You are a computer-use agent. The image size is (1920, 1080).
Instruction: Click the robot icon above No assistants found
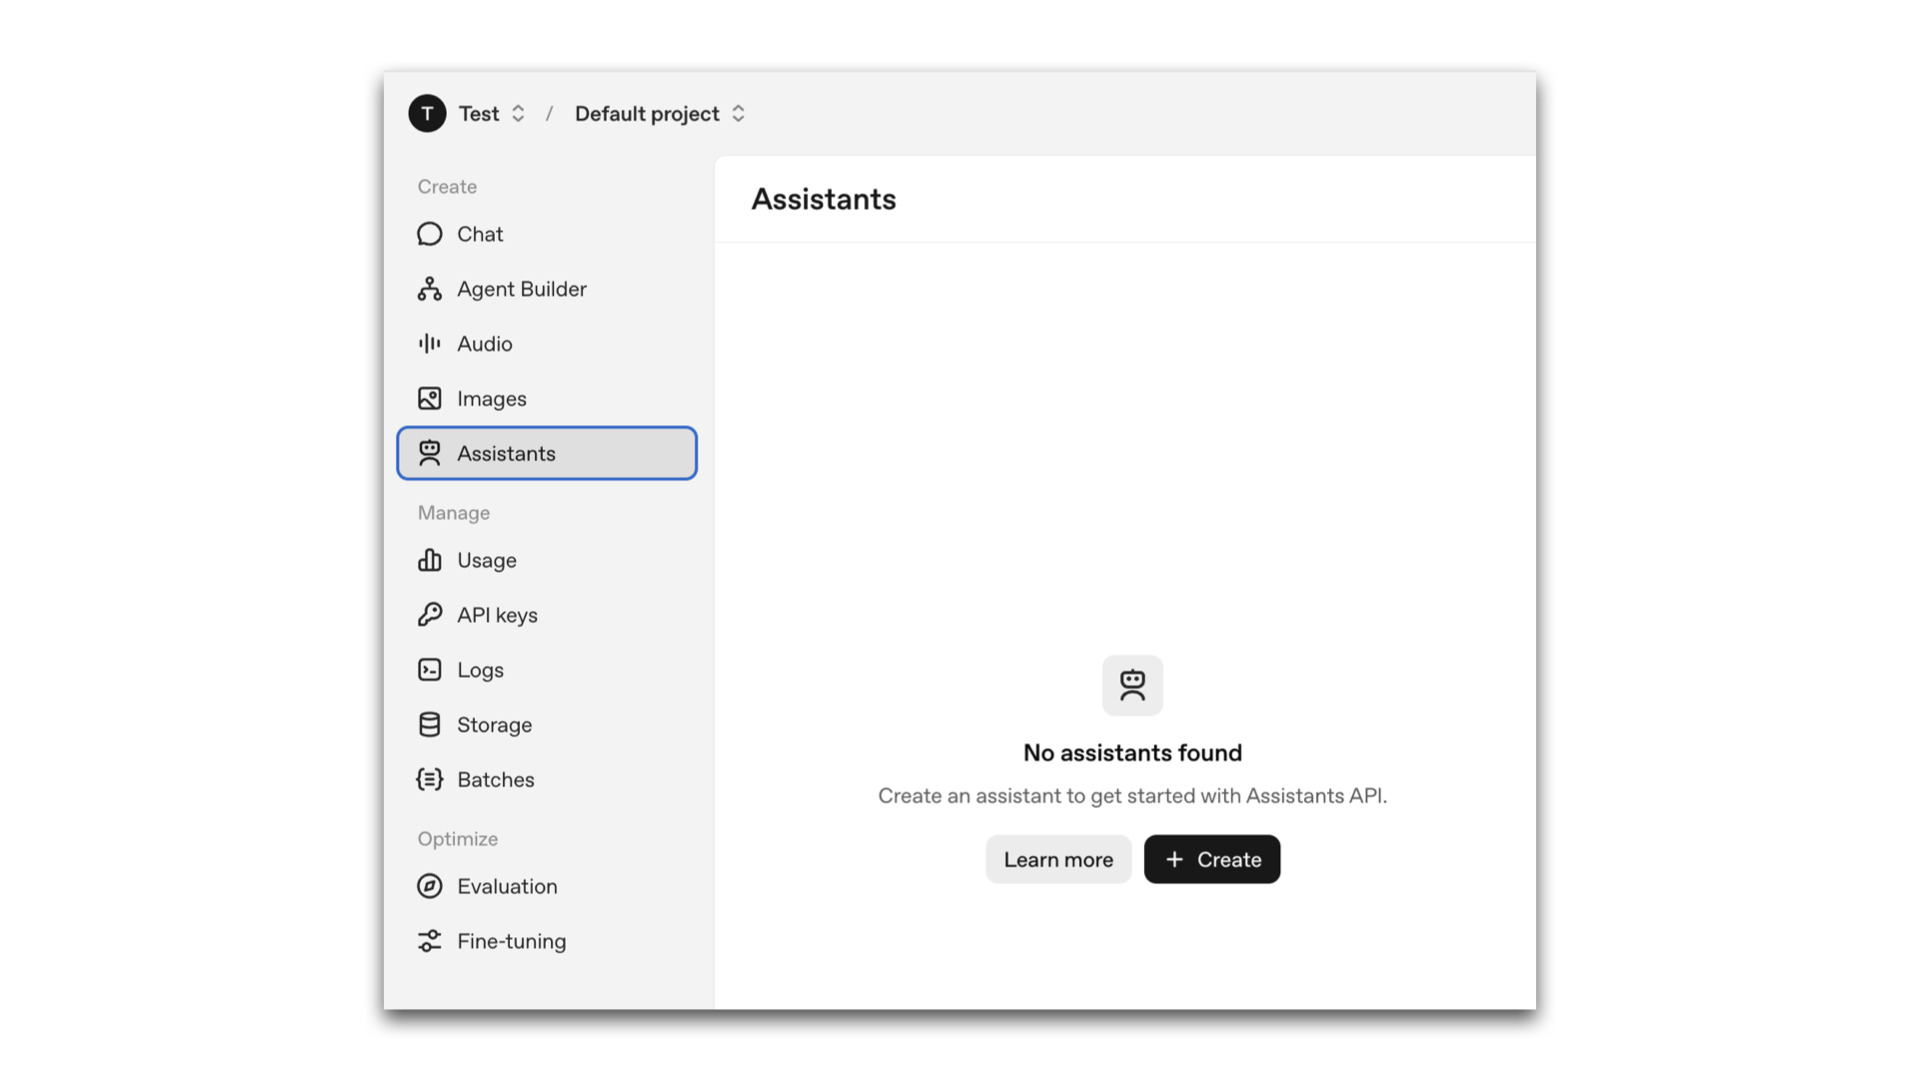click(x=1132, y=686)
